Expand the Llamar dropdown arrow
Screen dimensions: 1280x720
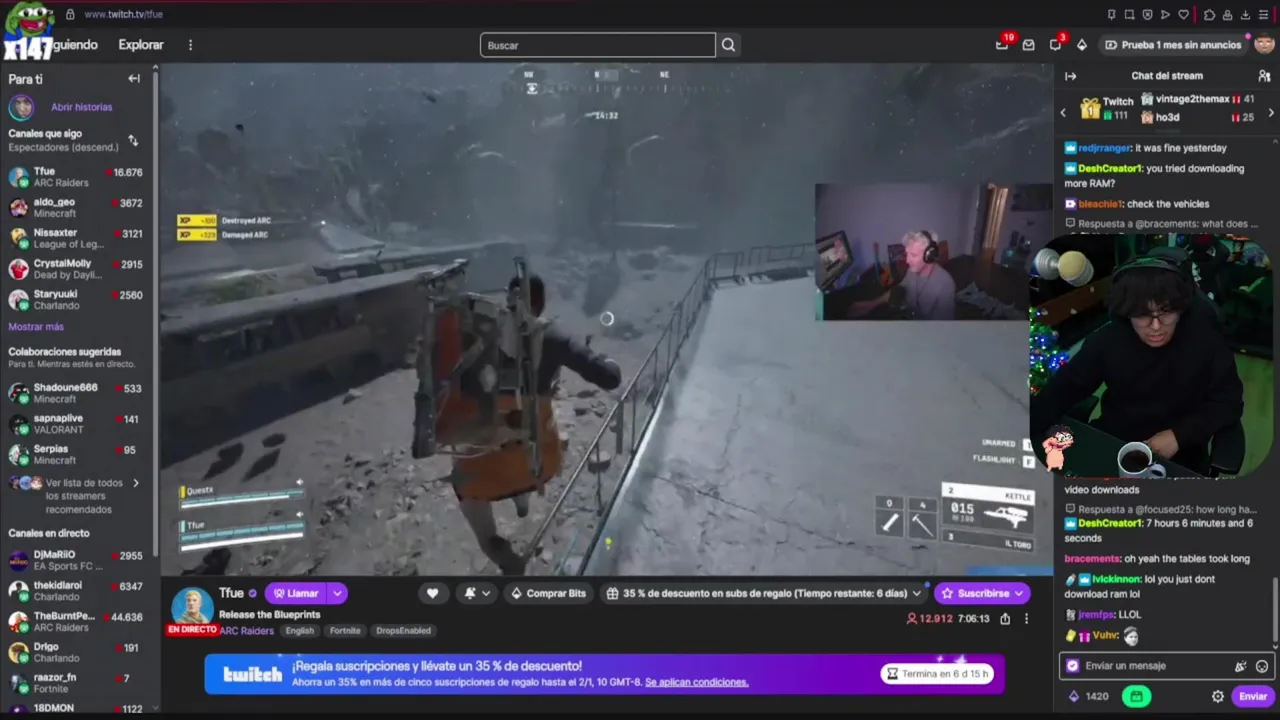337,593
